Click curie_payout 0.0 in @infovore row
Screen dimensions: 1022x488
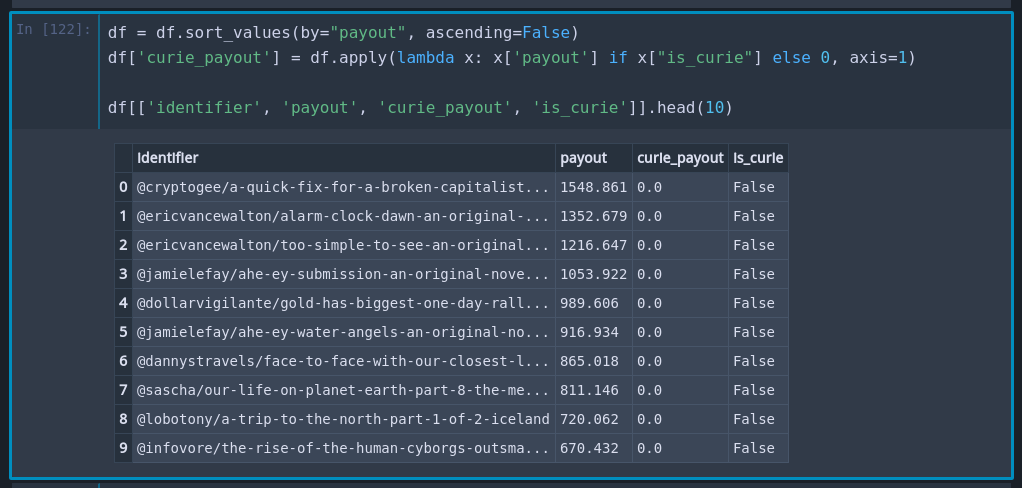(680, 448)
